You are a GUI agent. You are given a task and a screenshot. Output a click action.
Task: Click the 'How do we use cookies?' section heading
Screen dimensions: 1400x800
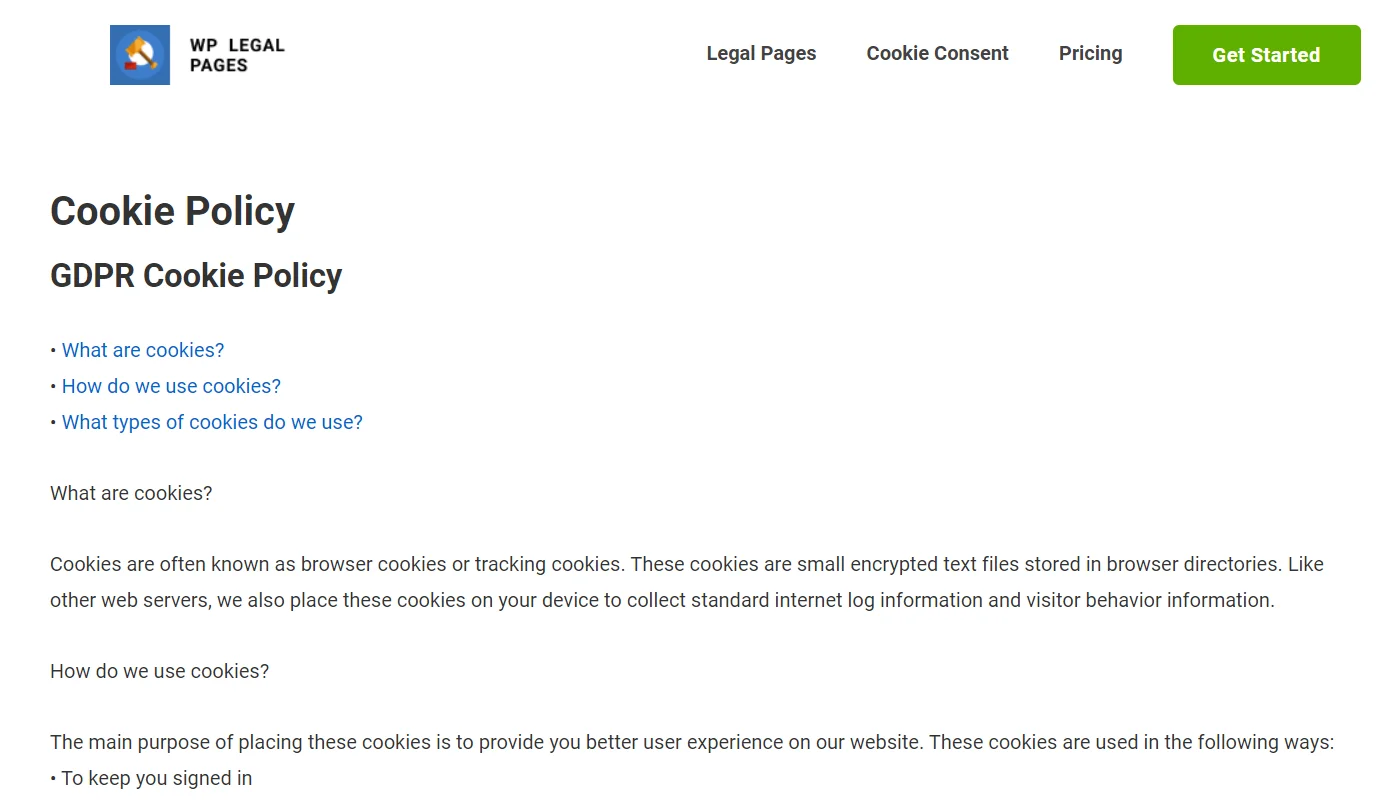point(159,671)
